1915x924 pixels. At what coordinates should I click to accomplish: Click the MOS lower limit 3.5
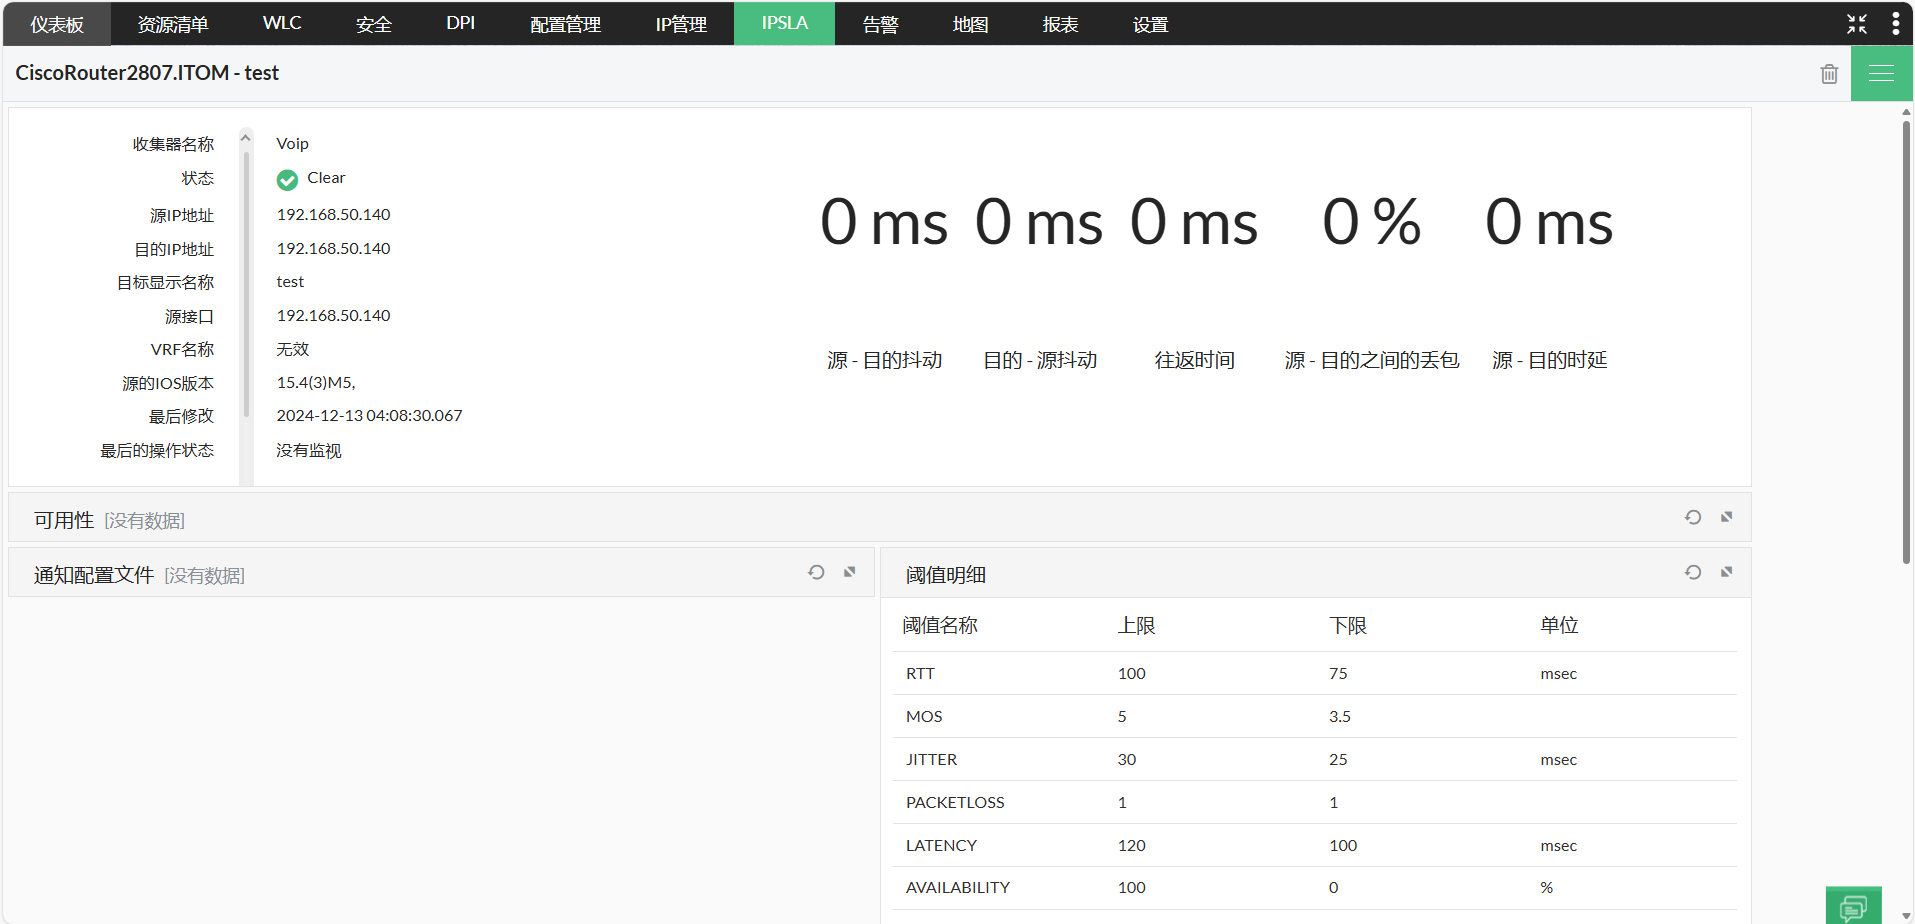(x=1340, y=717)
